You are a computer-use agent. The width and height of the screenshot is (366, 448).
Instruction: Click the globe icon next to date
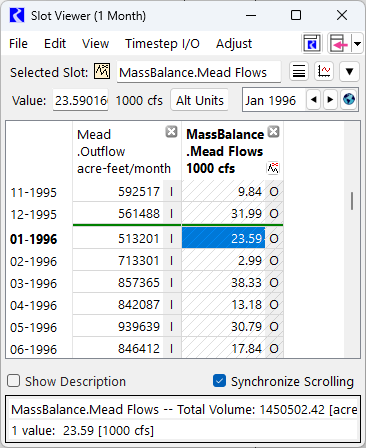(x=349, y=99)
